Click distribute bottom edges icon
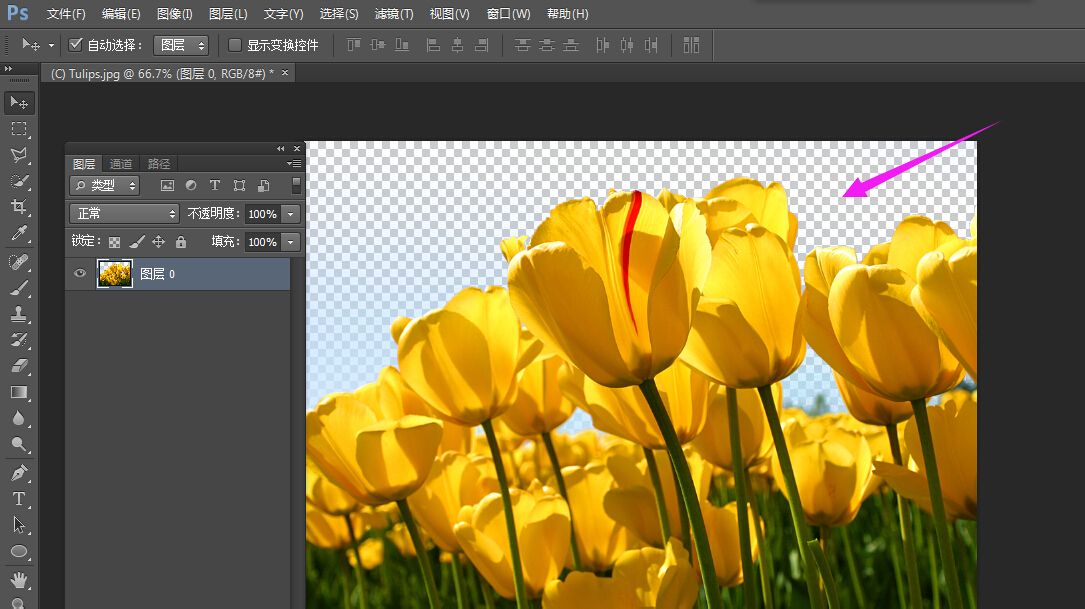The height and width of the screenshot is (609, 1085). tap(571, 45)
